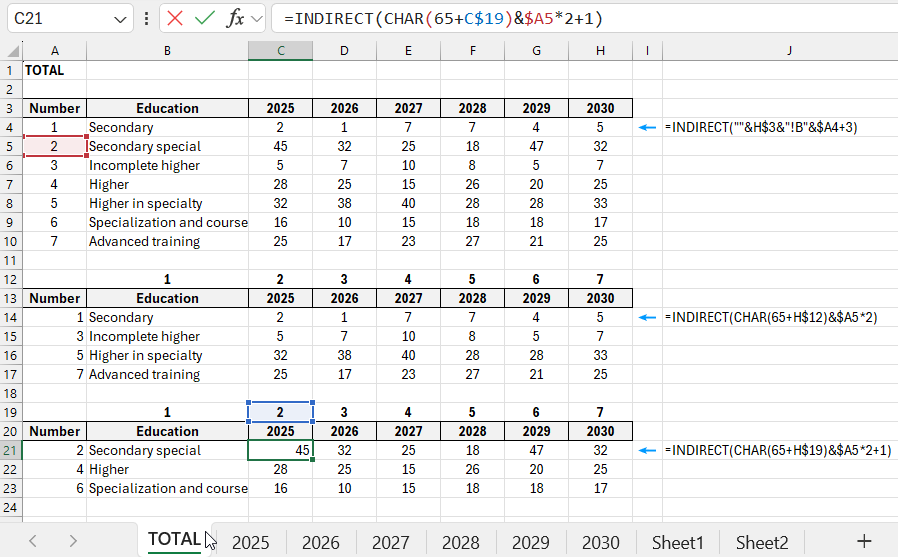Expand the function dropdown next to fx
Viewport: 898px width, 557px height.
point(257,19)
